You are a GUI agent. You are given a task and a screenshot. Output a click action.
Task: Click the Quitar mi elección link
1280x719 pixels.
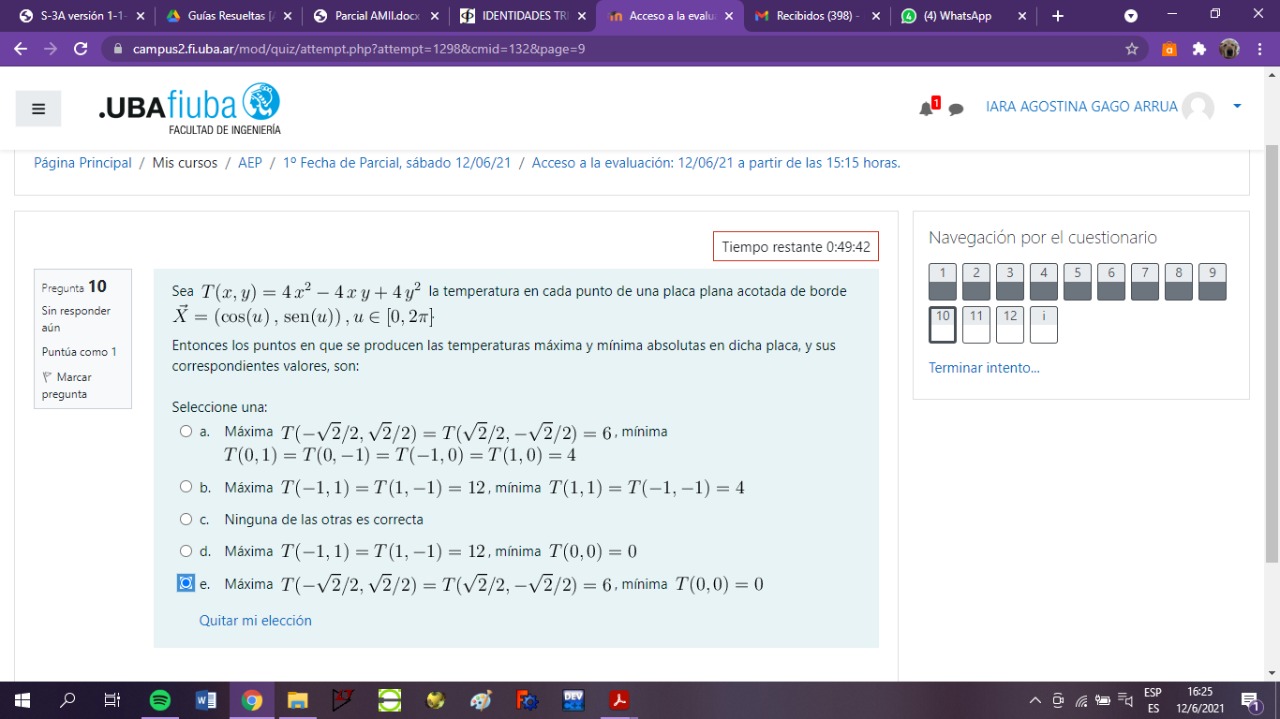[255, 621]
